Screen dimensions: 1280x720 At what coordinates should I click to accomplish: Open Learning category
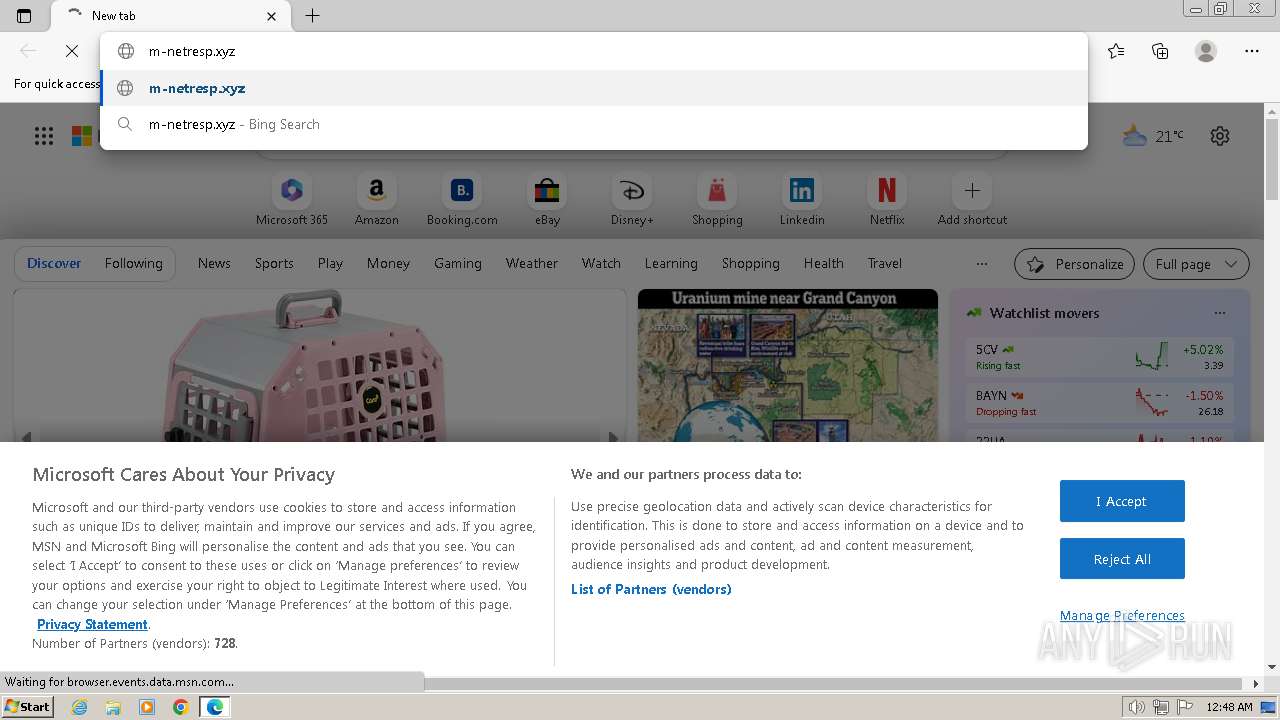(x=671, y=263)
